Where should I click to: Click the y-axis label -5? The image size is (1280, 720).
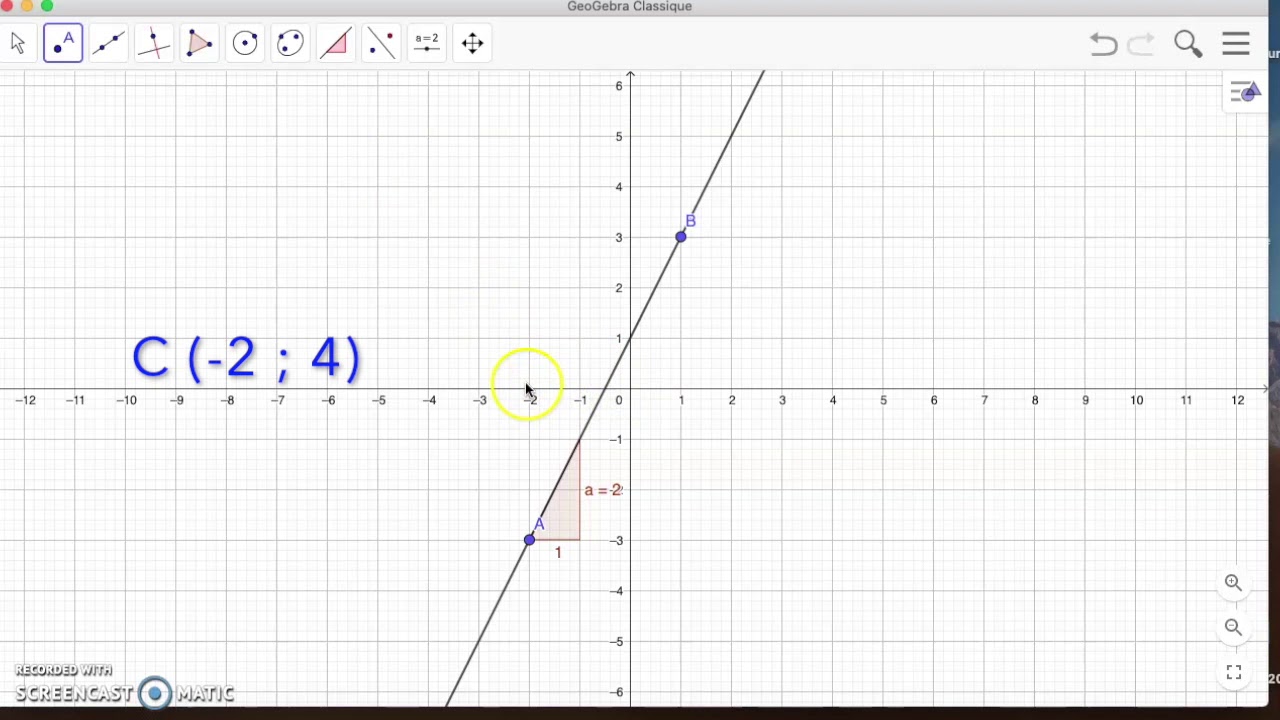617,641
